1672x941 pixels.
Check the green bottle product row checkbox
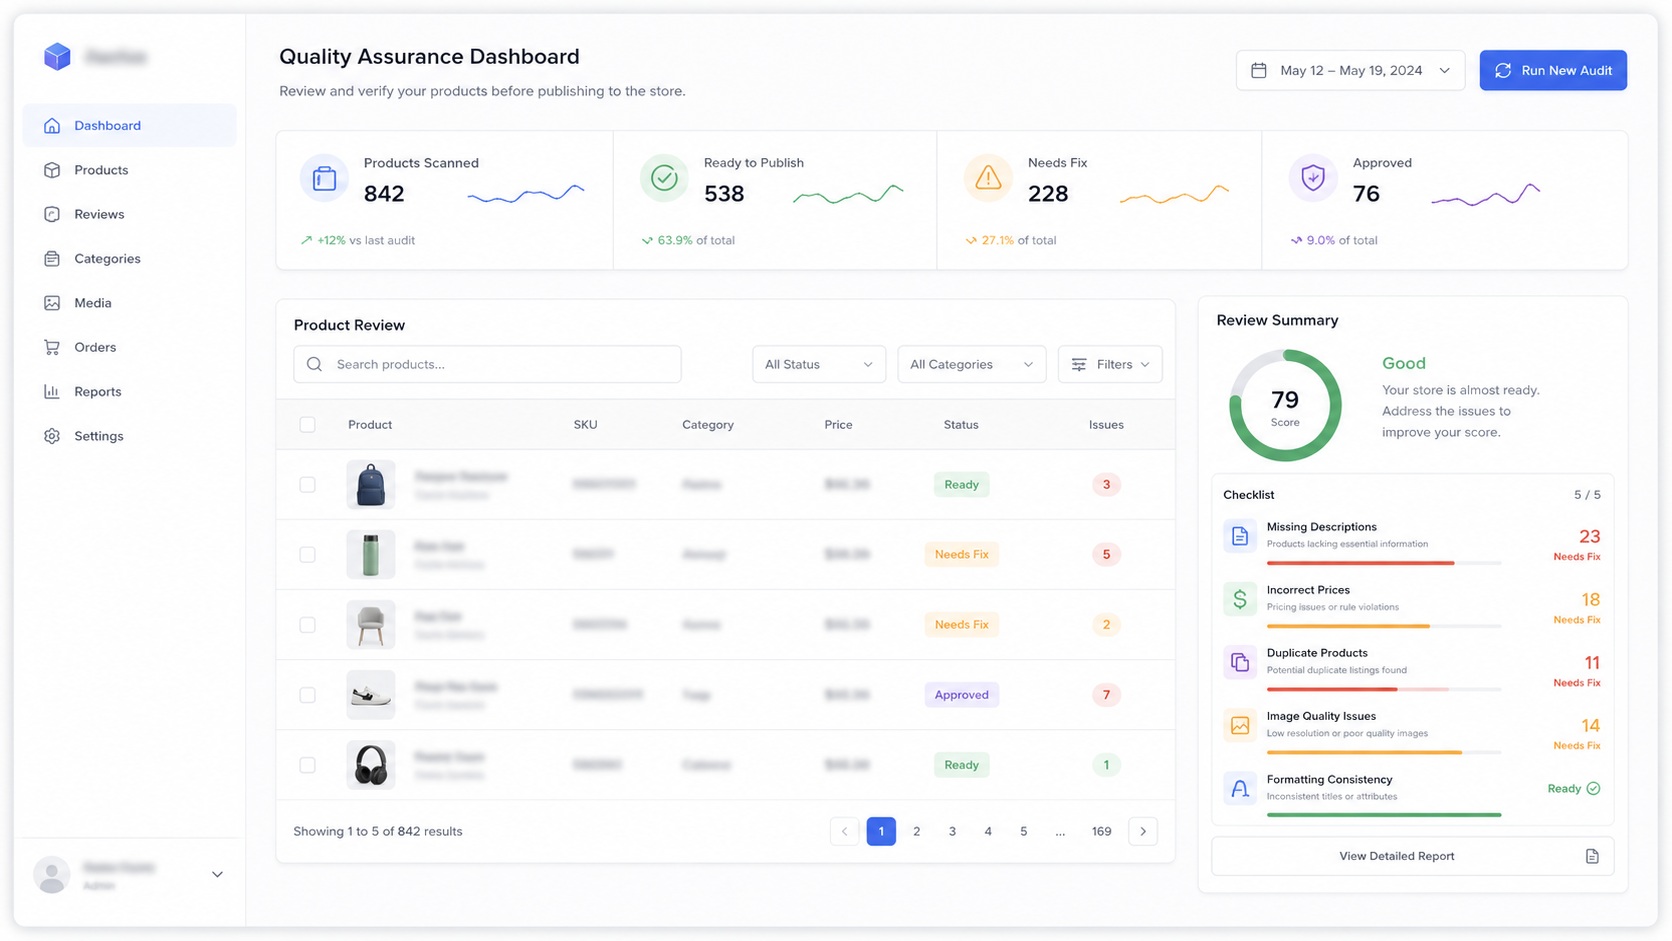(x=307, y=554)
